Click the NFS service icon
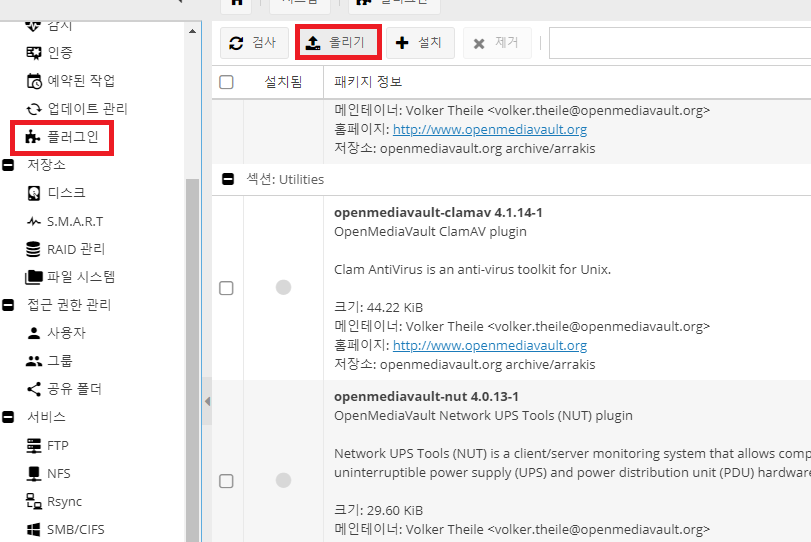This screenshot has width=811, height=542. (x=34, y=473)
